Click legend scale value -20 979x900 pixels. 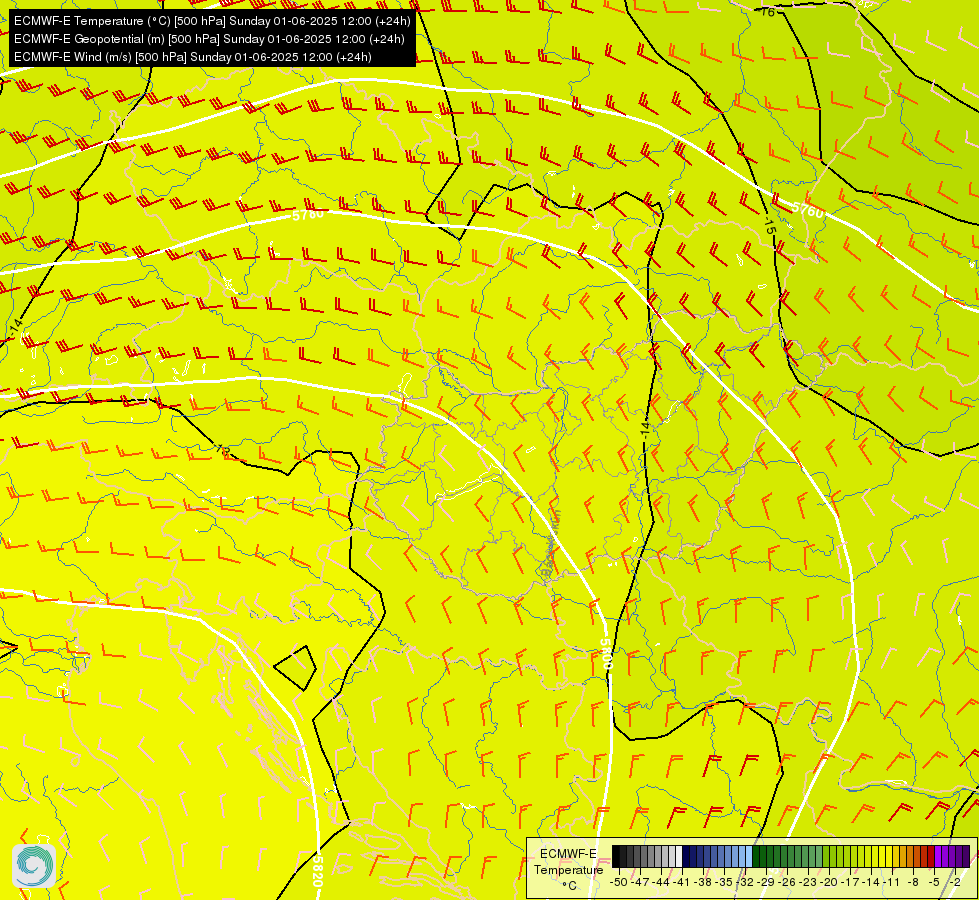pyautogui.click(x=829, y=882)
